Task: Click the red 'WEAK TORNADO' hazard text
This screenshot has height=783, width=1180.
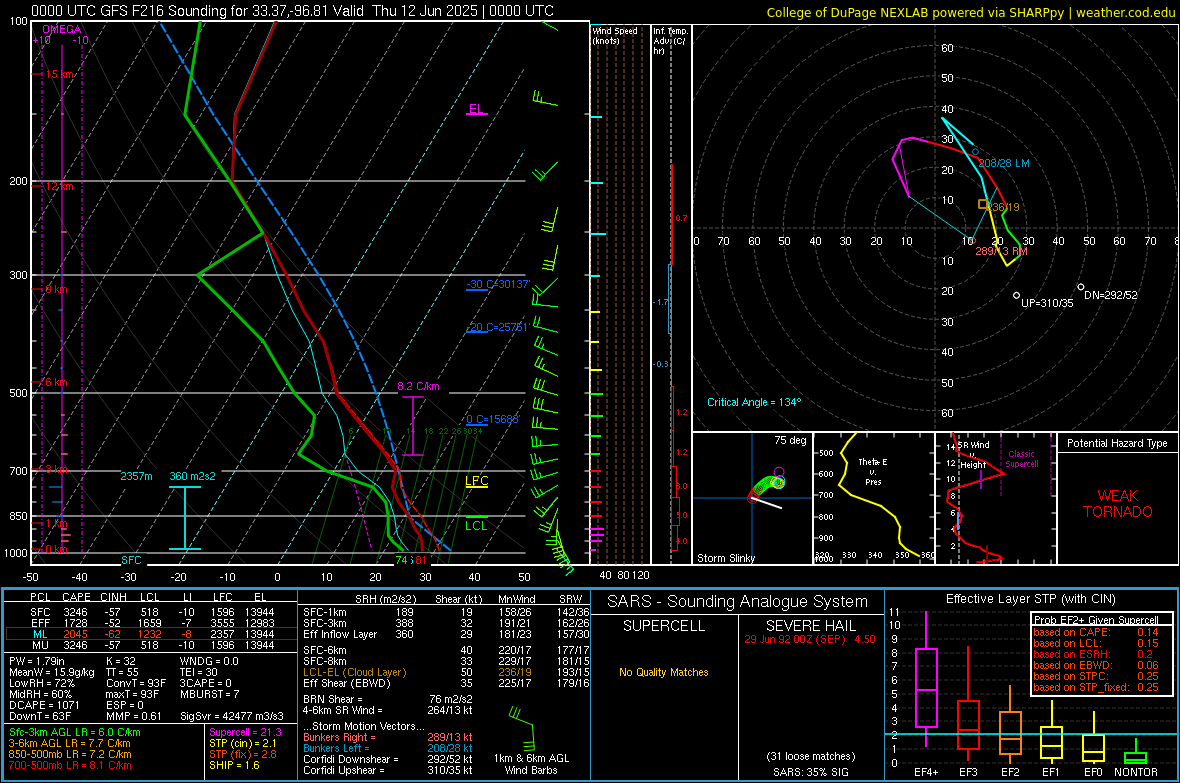Action: (1118, 504)
